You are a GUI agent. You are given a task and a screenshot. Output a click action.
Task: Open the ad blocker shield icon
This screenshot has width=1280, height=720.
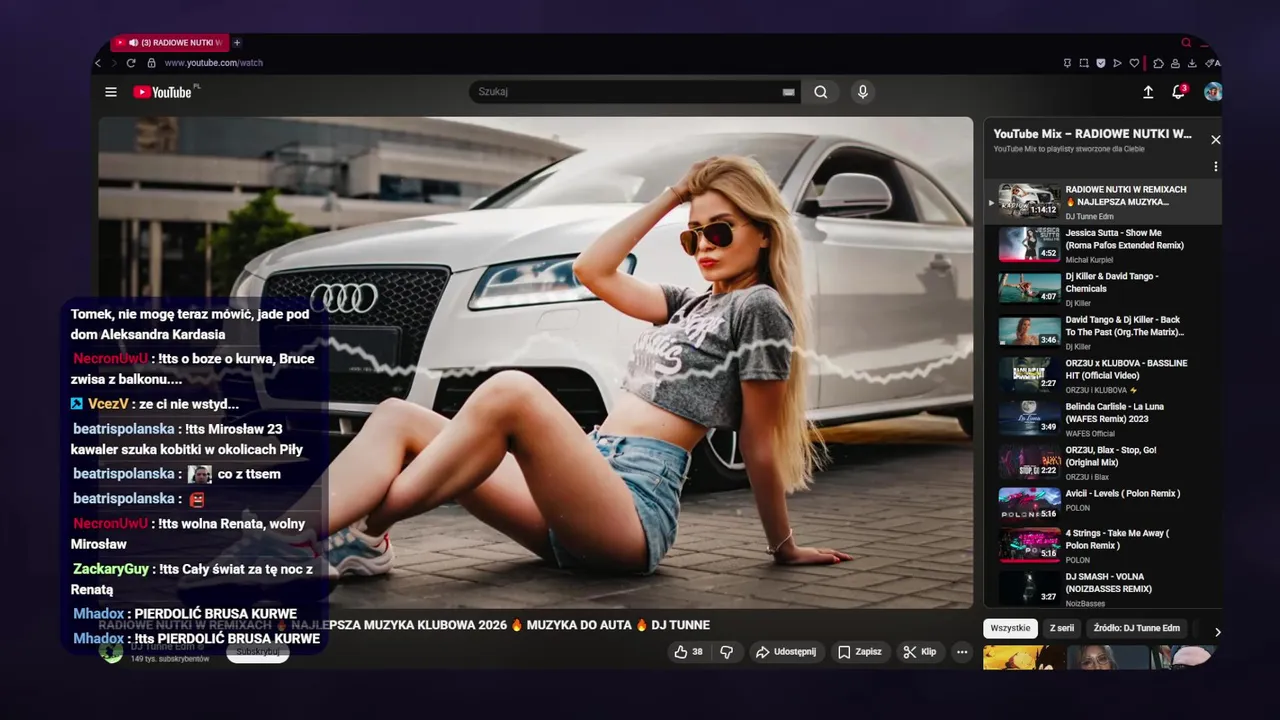click(1101, 63)
